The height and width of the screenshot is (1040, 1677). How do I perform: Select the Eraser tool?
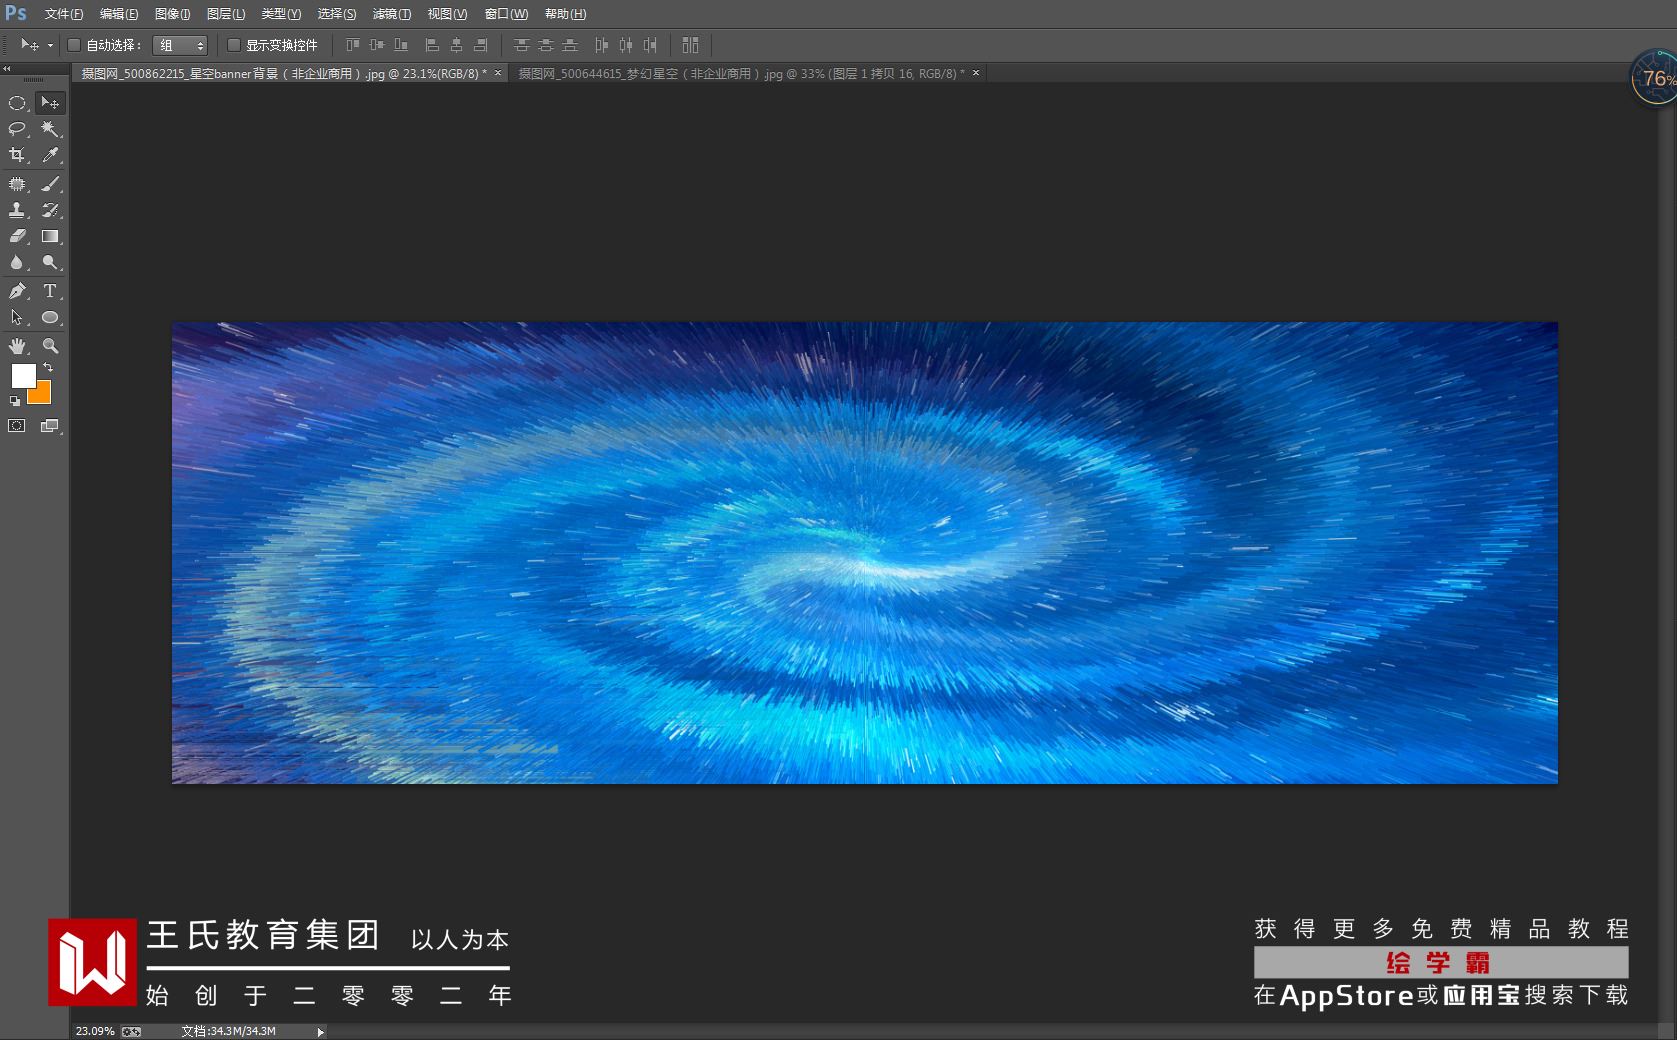pos(17,236)
